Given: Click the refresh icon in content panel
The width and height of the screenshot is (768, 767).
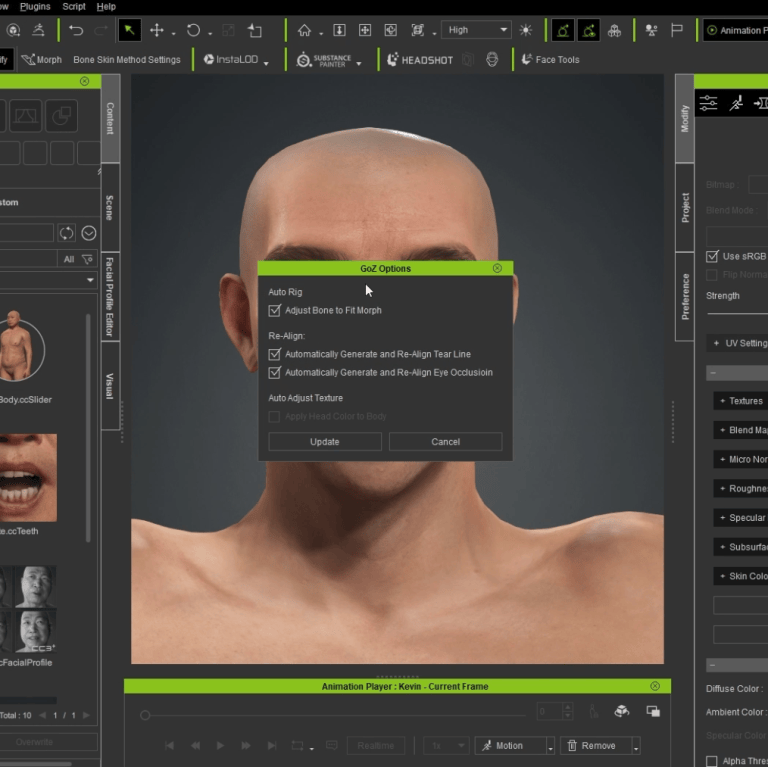Looking at the screenshot, I should coord(66,233).
